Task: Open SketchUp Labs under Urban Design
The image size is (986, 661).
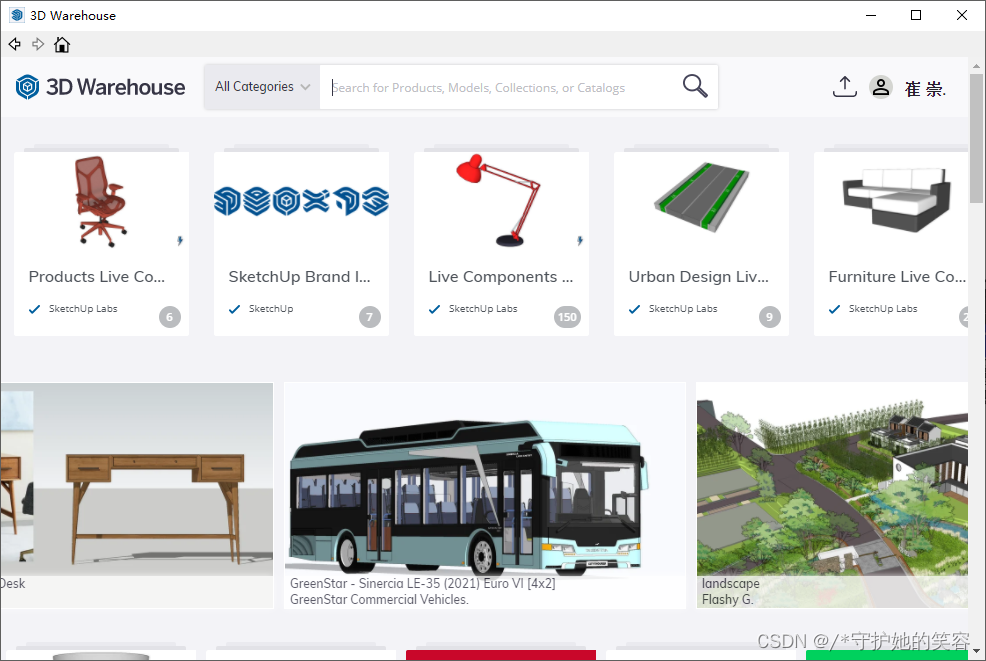Action: tap(683, 309)
